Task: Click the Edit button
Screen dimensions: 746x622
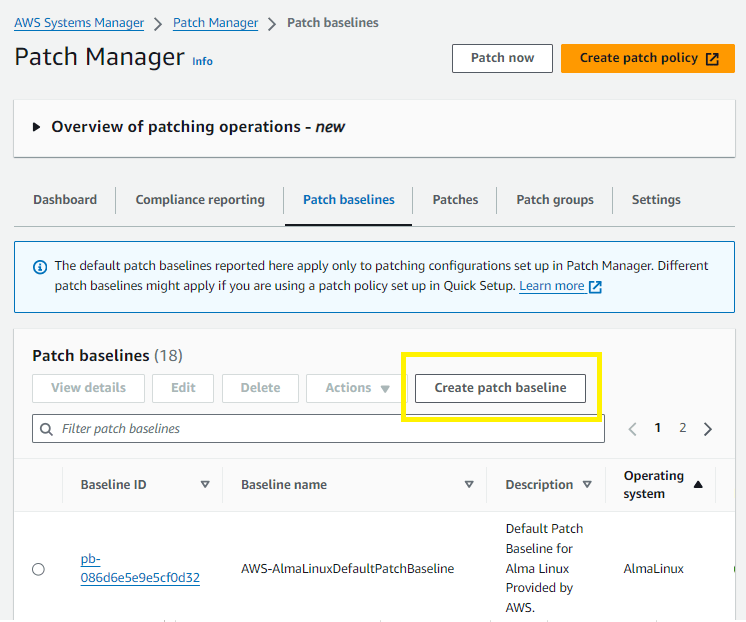Action: (x=183, y=388)
